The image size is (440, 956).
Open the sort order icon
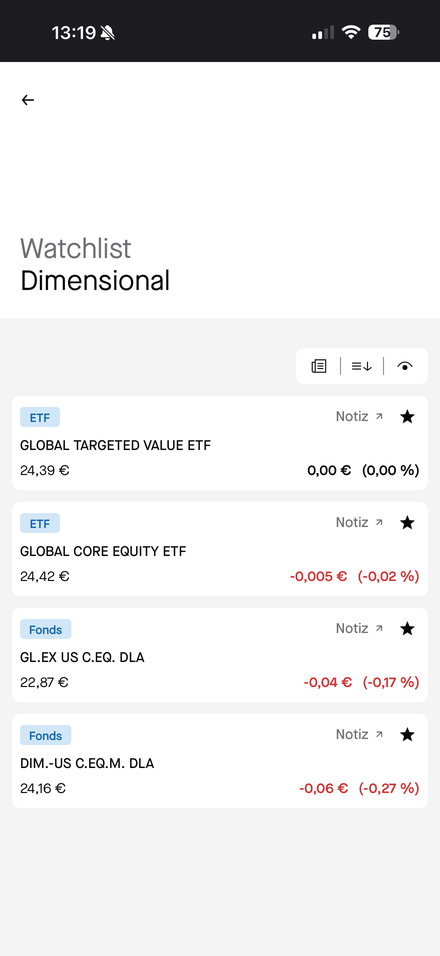(361, 366)
